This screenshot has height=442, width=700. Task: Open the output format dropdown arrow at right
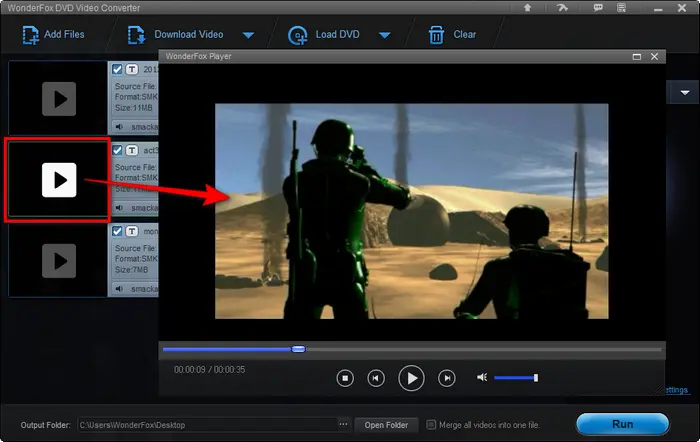[x=685, y=92]
